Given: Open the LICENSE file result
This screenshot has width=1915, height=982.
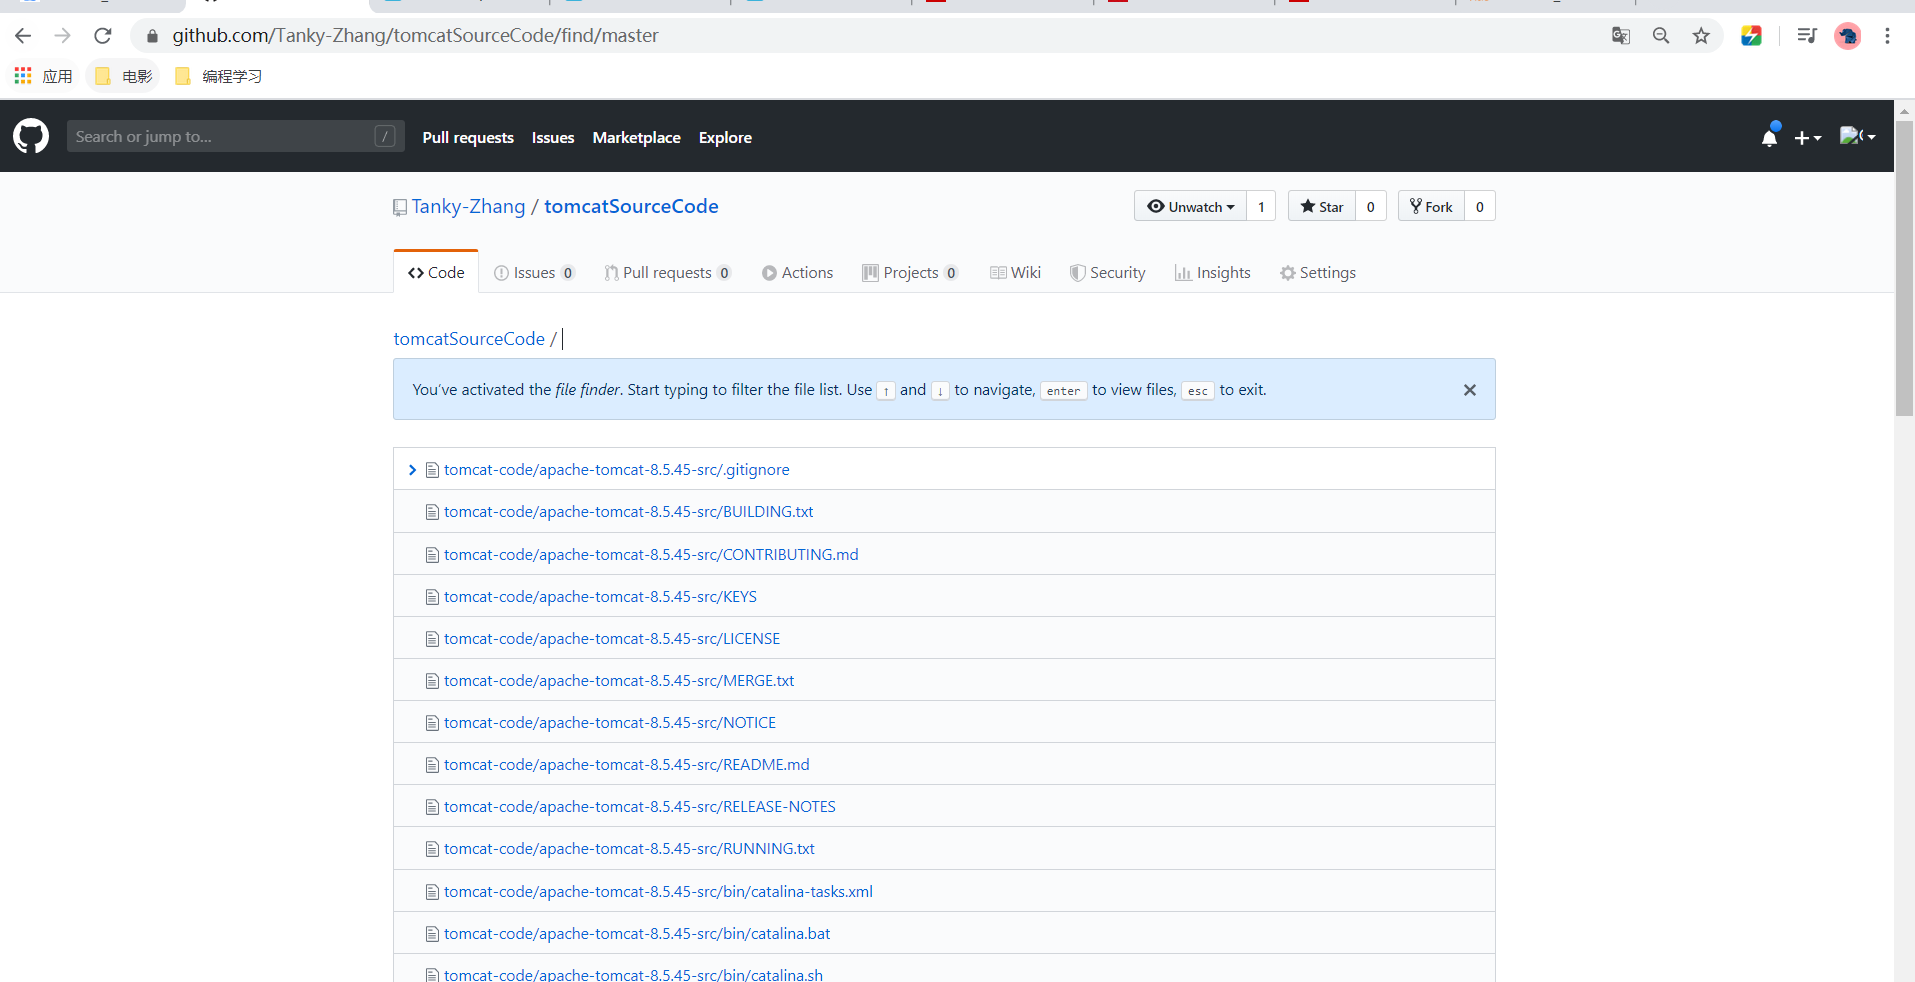Looking at the screenshot, I should [x=612, y=639].
